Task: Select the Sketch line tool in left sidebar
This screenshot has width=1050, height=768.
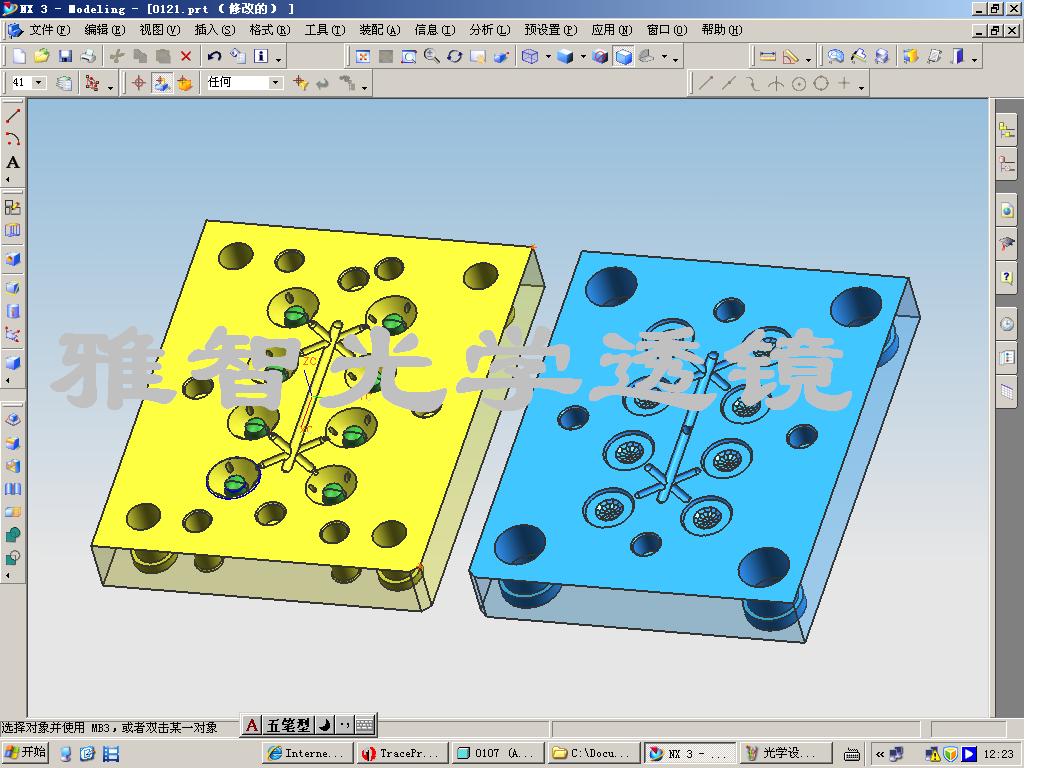Action: 13,117
